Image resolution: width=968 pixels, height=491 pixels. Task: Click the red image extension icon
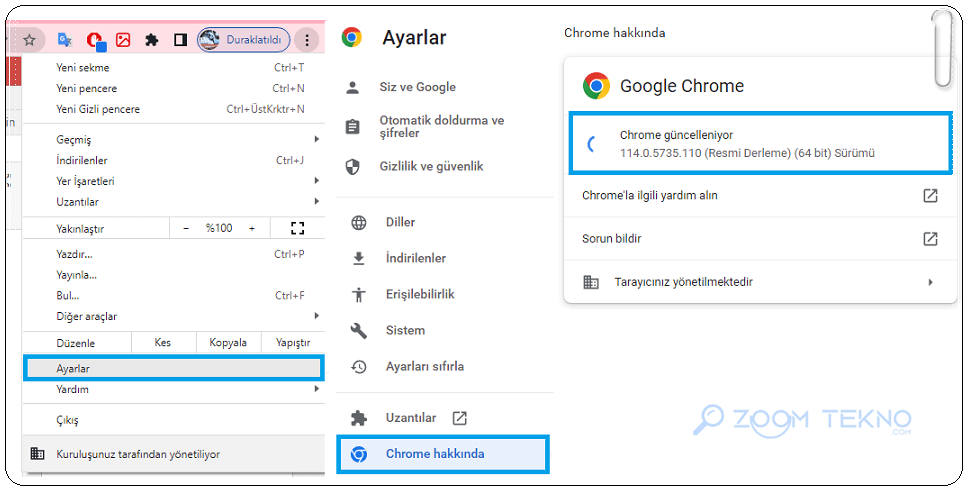point(123,40)
